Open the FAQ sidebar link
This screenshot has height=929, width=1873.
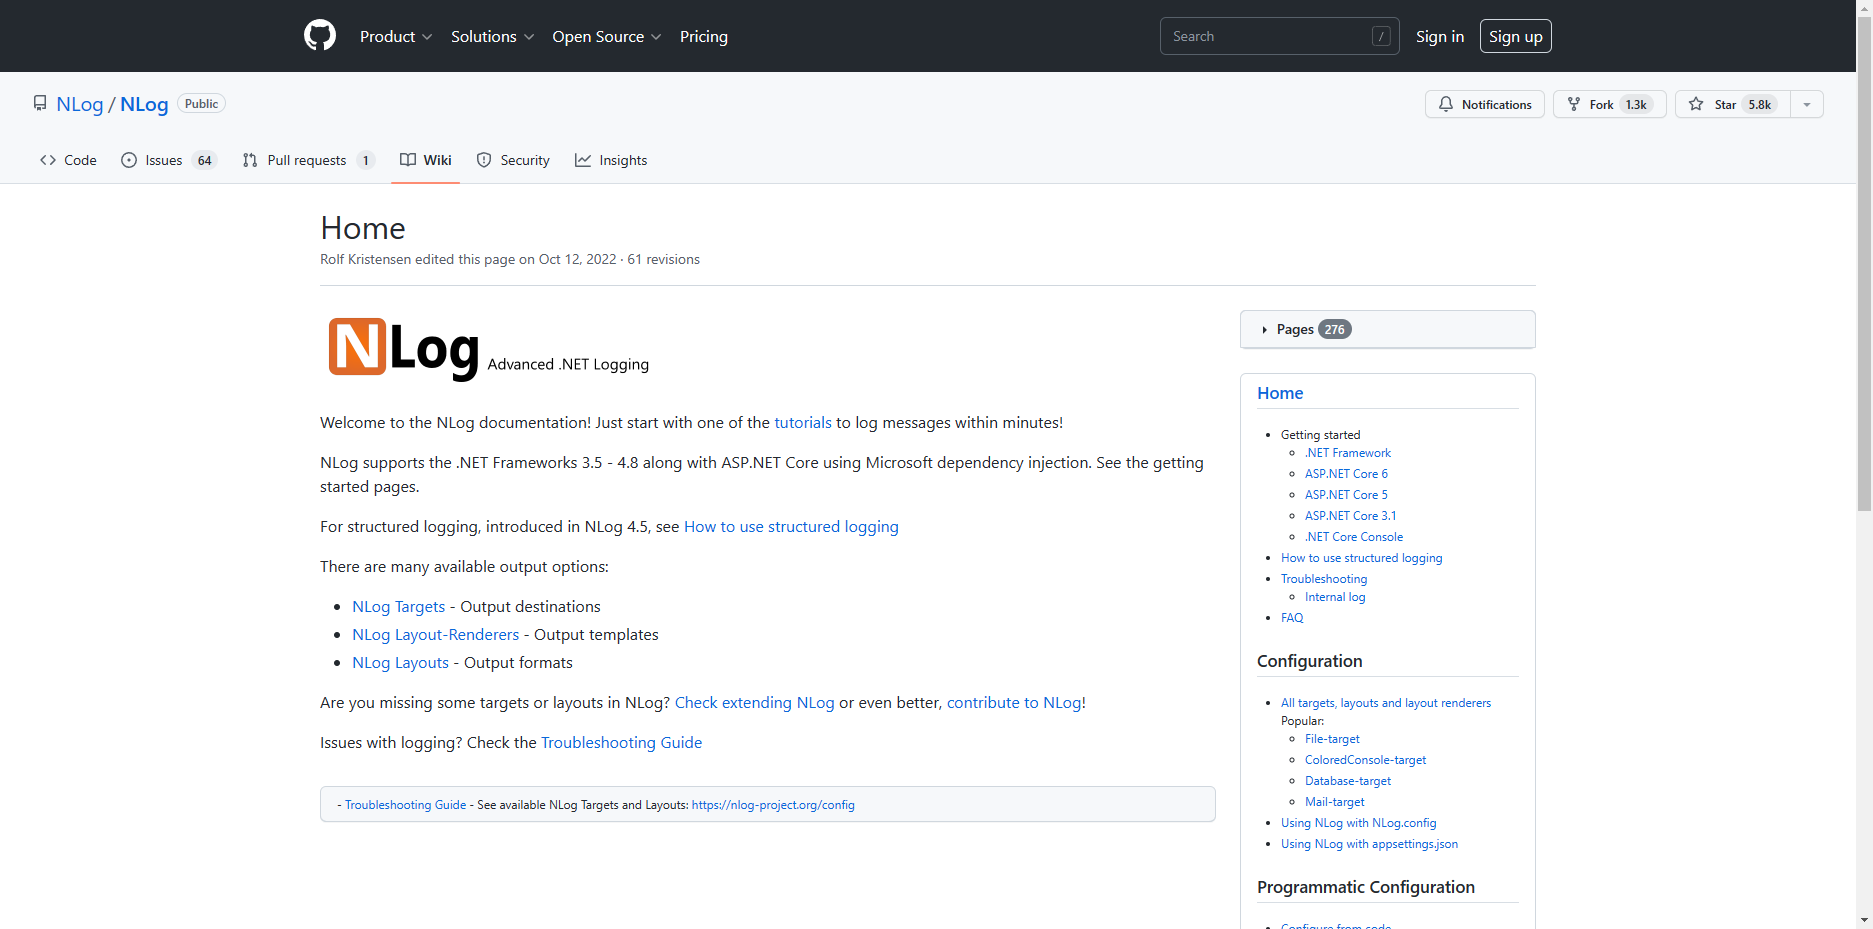[1292, 618]
